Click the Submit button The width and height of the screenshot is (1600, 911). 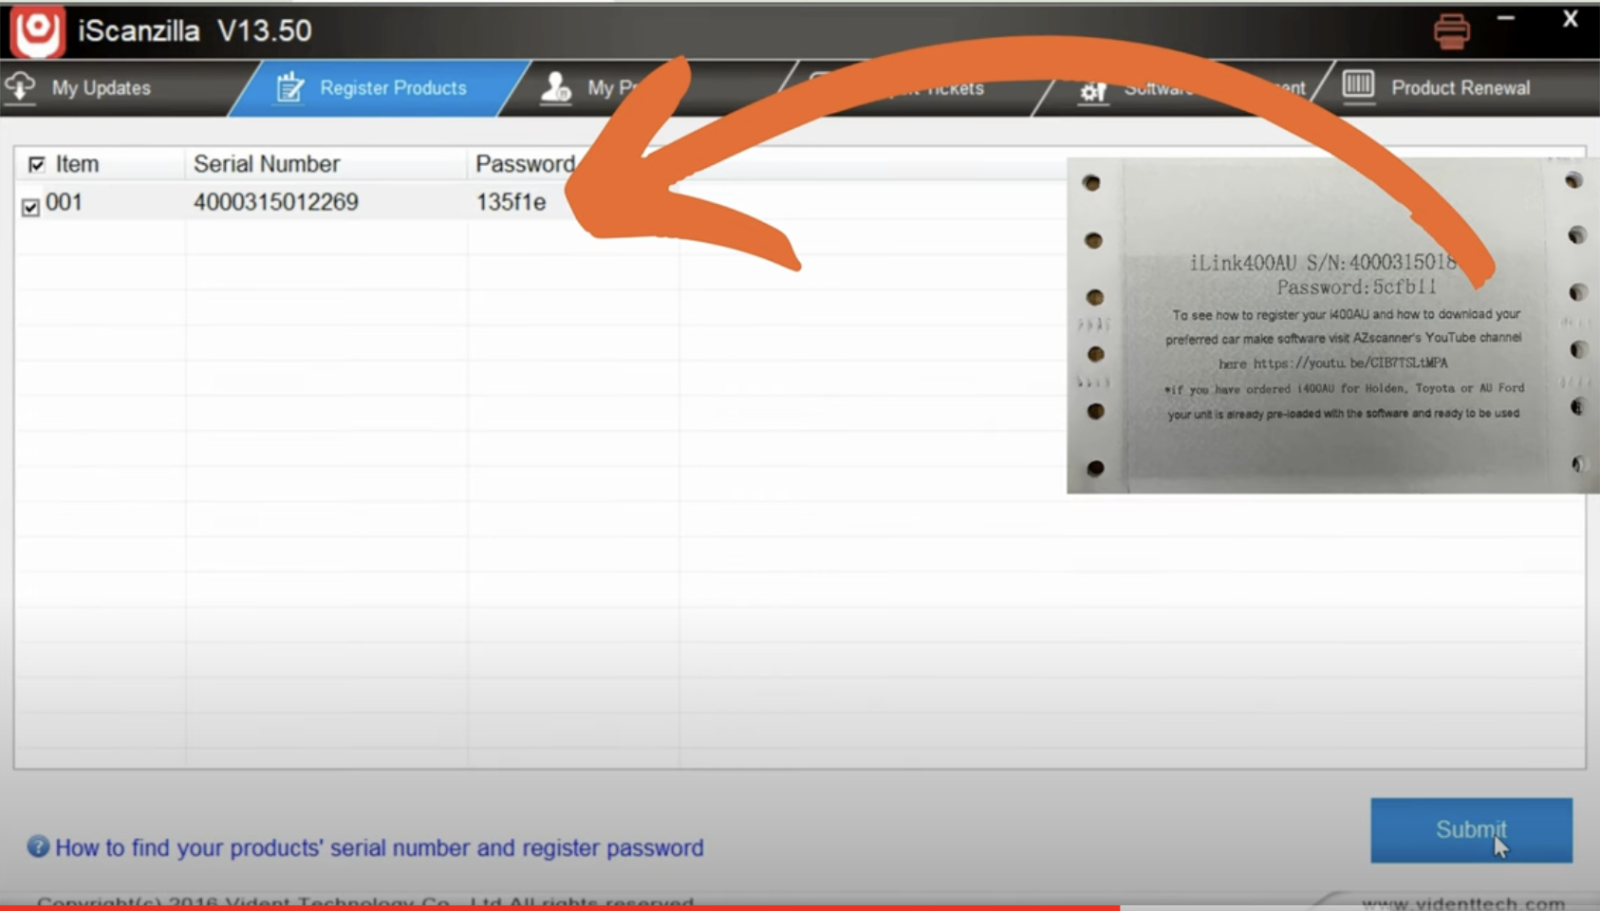tap(1471, 830)
